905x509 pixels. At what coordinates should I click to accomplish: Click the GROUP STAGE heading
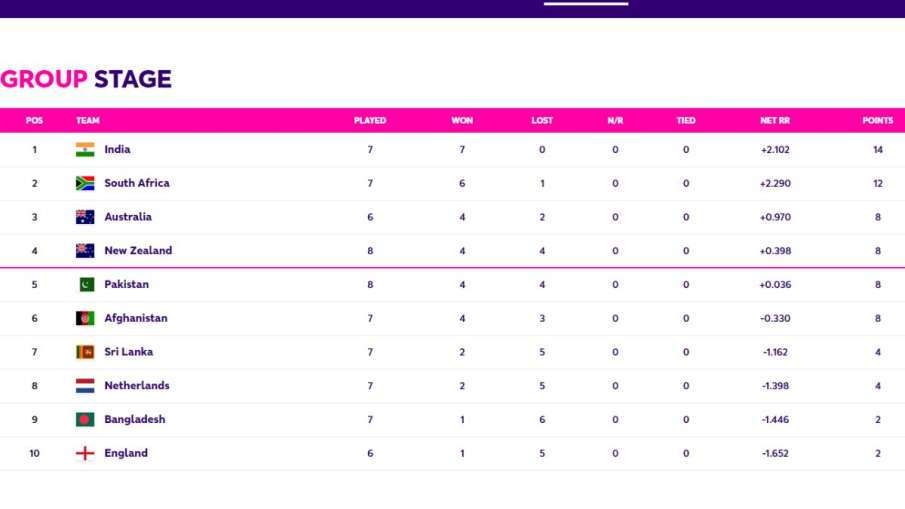pos(86,79)
